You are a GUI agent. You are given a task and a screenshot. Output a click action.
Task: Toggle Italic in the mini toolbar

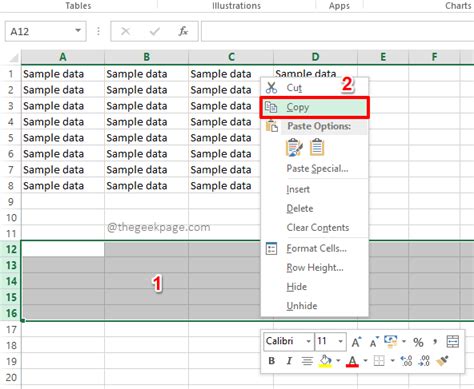[289, 361]
